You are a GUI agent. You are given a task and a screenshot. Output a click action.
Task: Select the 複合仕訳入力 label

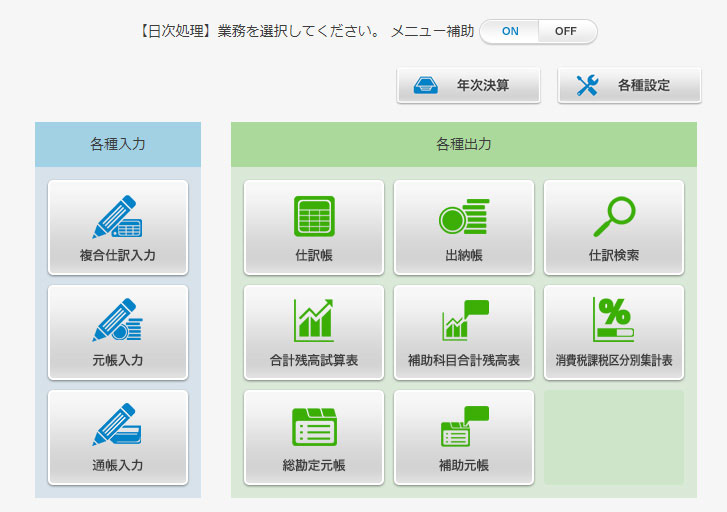[117, 255]
